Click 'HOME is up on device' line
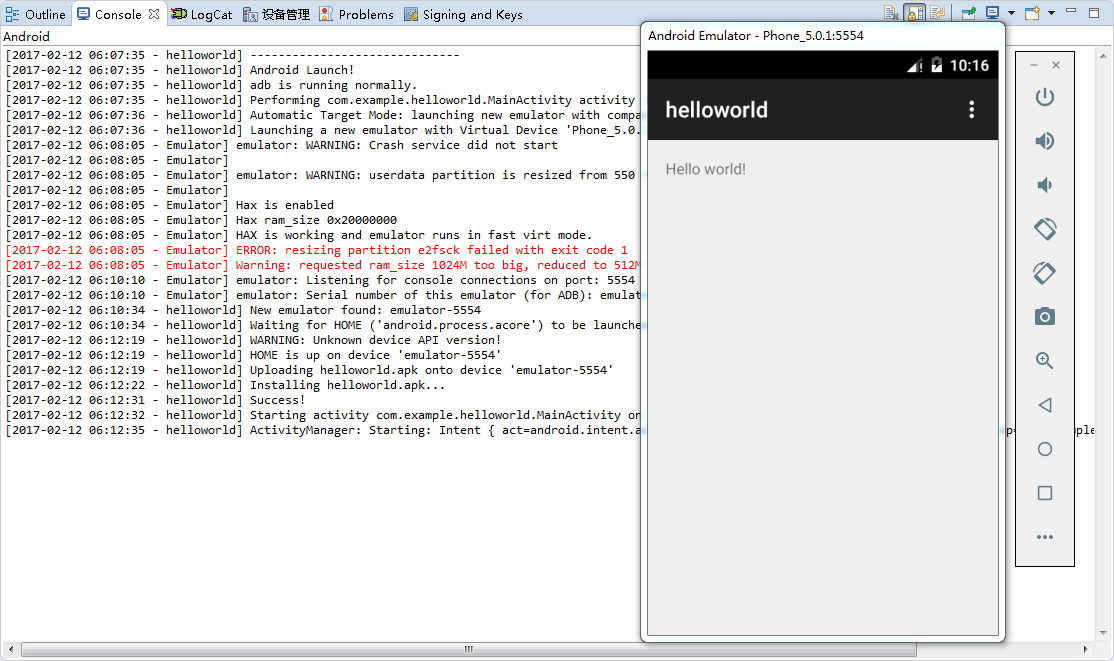Viewport: 1114px width, 661px height. (254, 355)
